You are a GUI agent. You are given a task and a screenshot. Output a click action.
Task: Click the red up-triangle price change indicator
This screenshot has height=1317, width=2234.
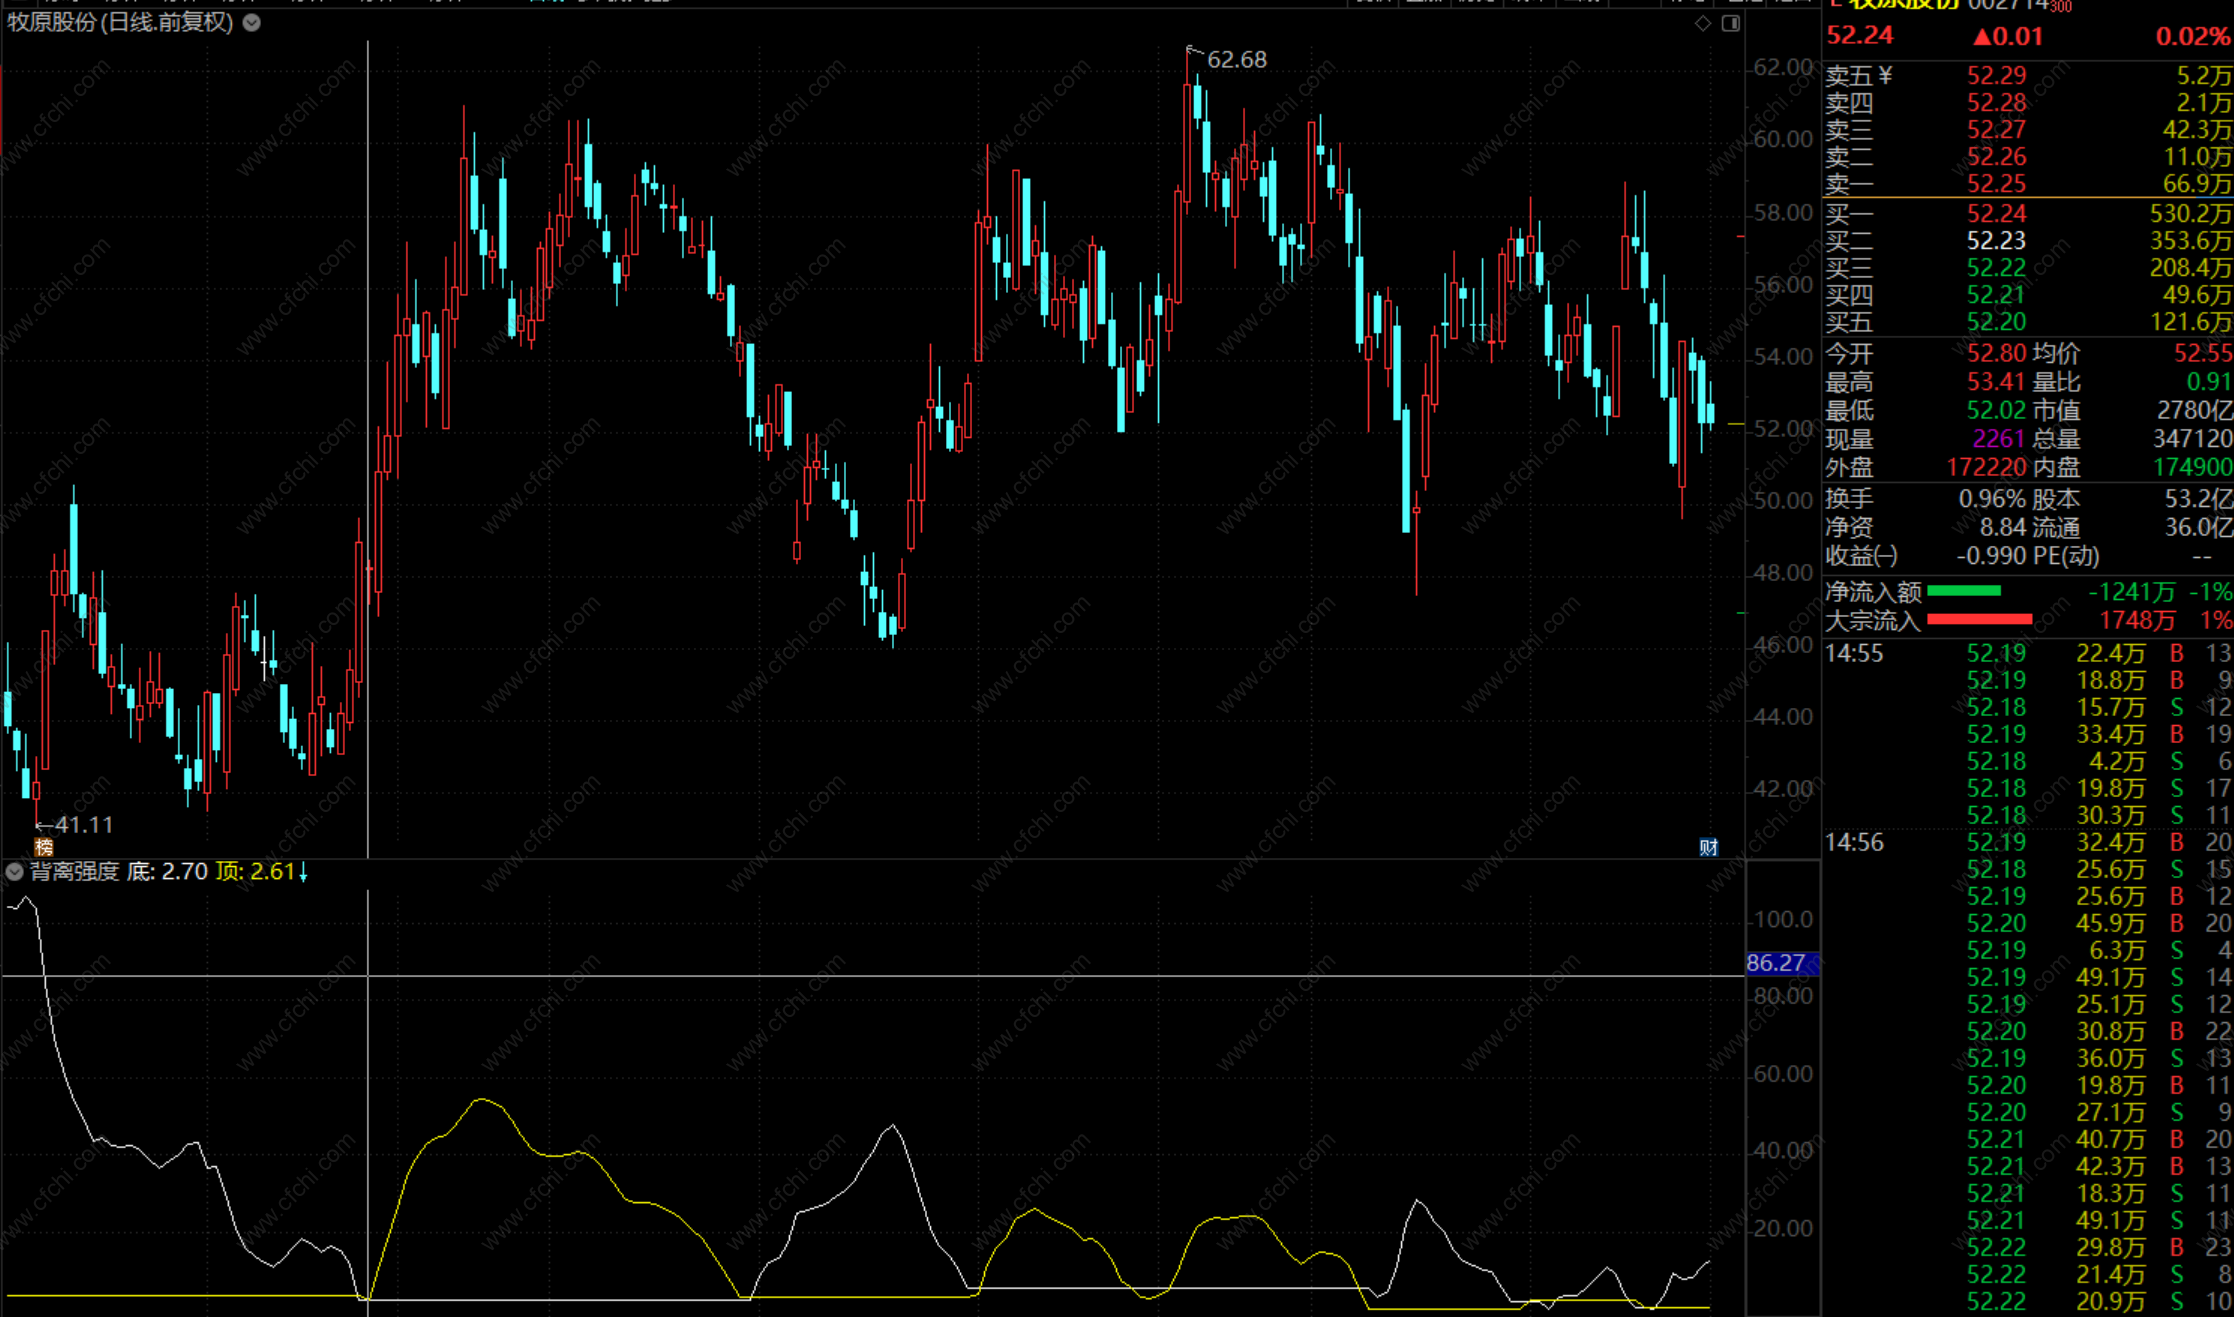(x=1982, y=37)
